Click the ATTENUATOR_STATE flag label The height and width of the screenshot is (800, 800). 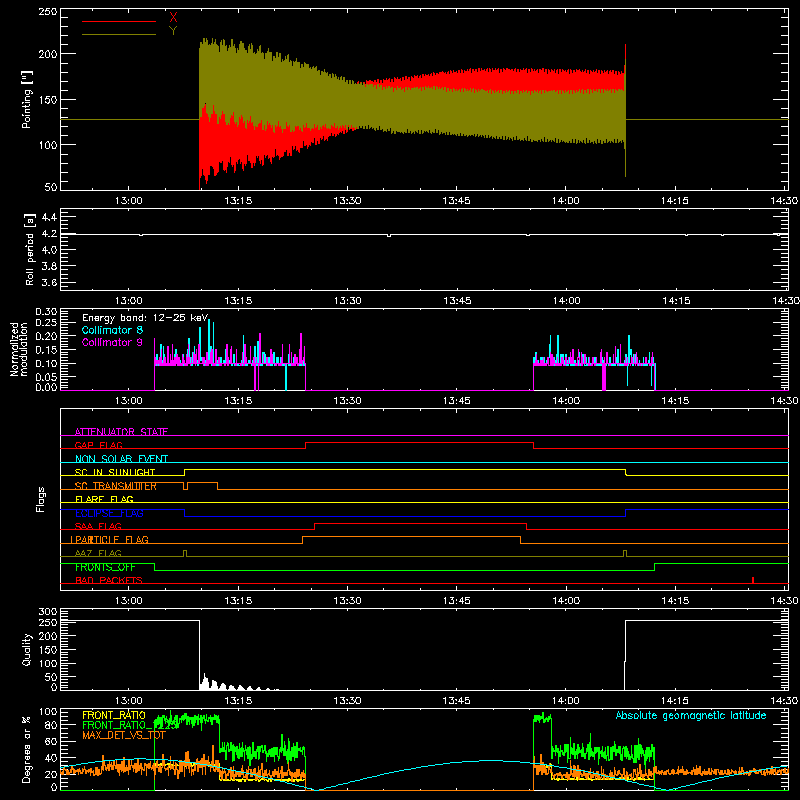pos(121,432)
